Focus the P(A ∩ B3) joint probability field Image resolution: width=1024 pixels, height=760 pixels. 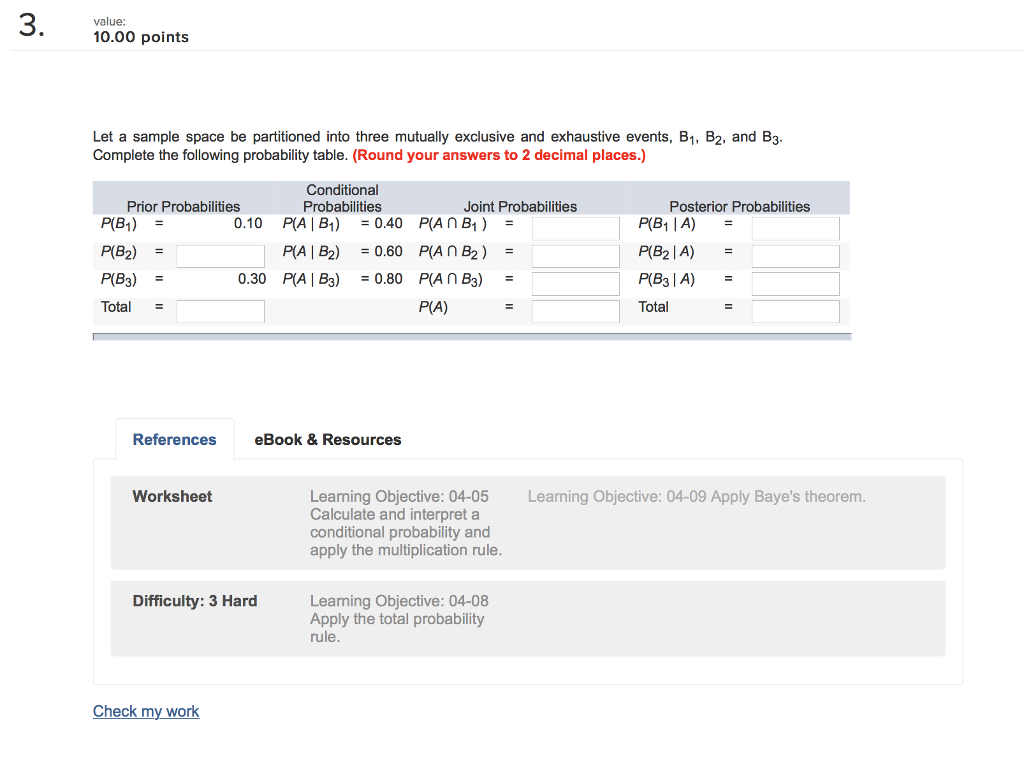[575, 284]
